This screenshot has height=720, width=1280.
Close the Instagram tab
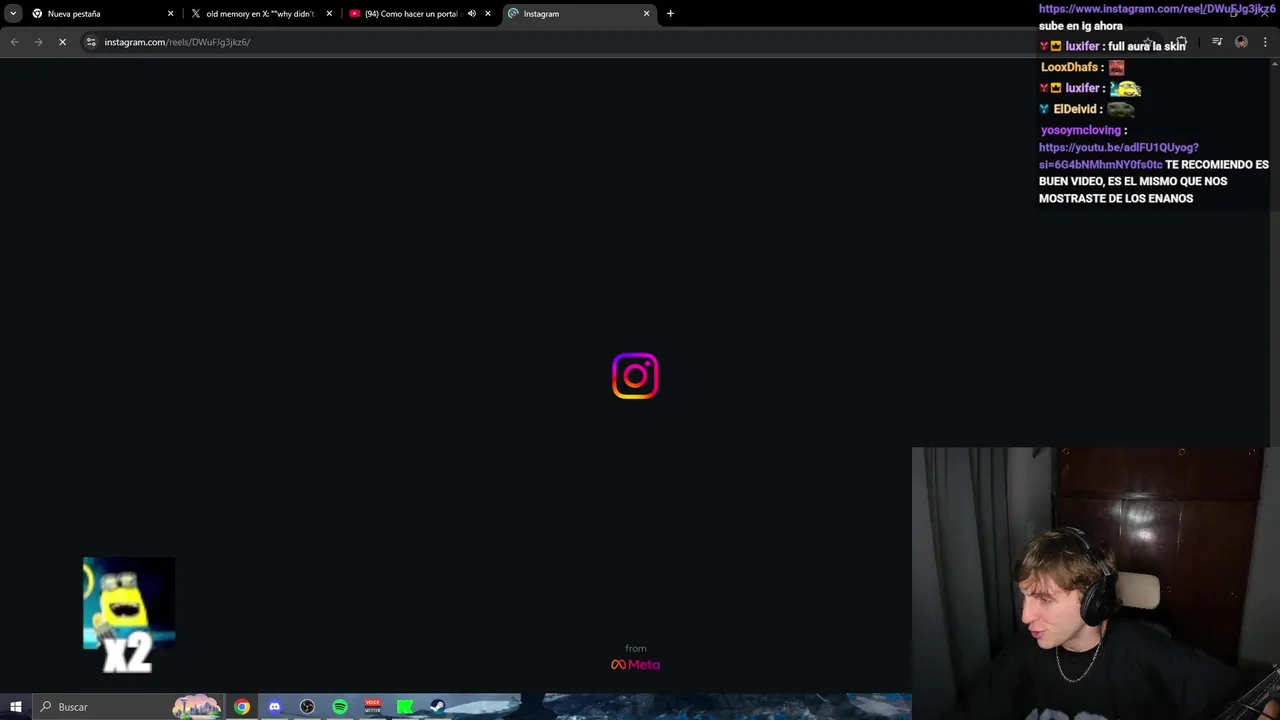click(x=647, y=14)
